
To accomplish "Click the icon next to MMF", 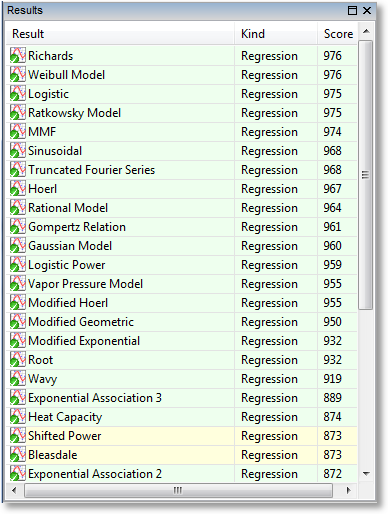I will (x=18, y=131).
